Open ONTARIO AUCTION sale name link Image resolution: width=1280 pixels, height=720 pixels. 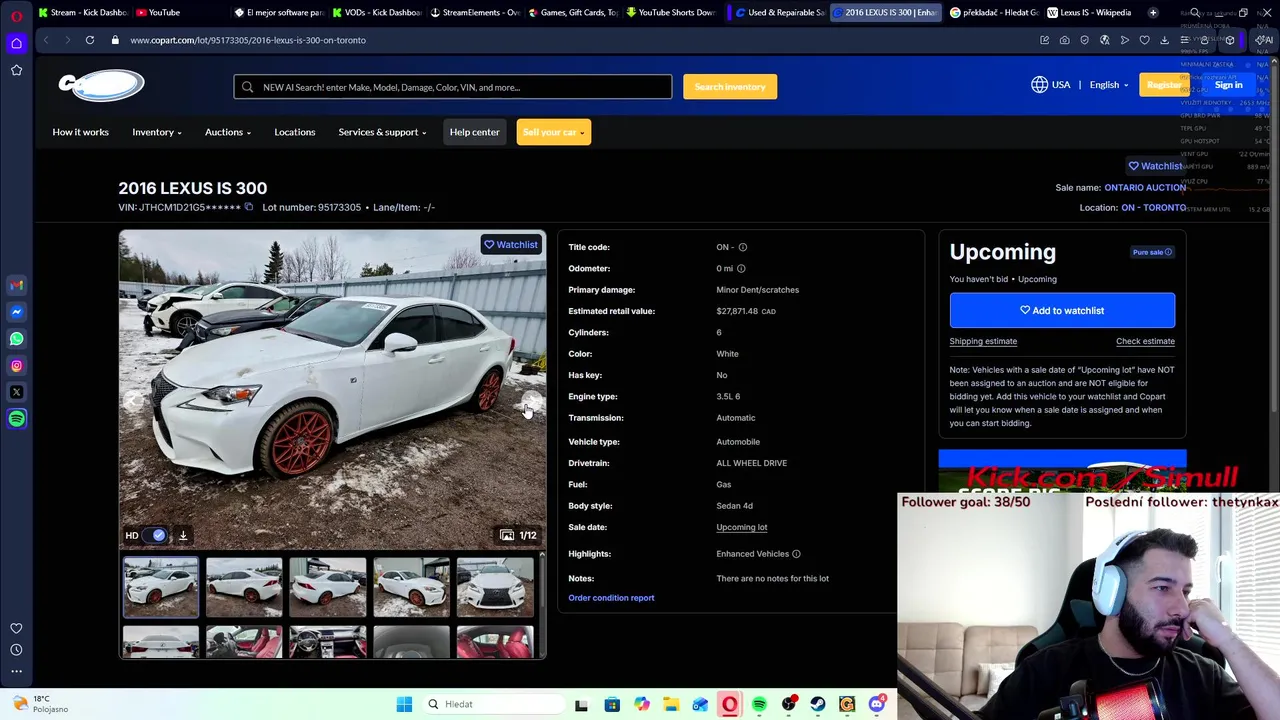[1145, 187]
